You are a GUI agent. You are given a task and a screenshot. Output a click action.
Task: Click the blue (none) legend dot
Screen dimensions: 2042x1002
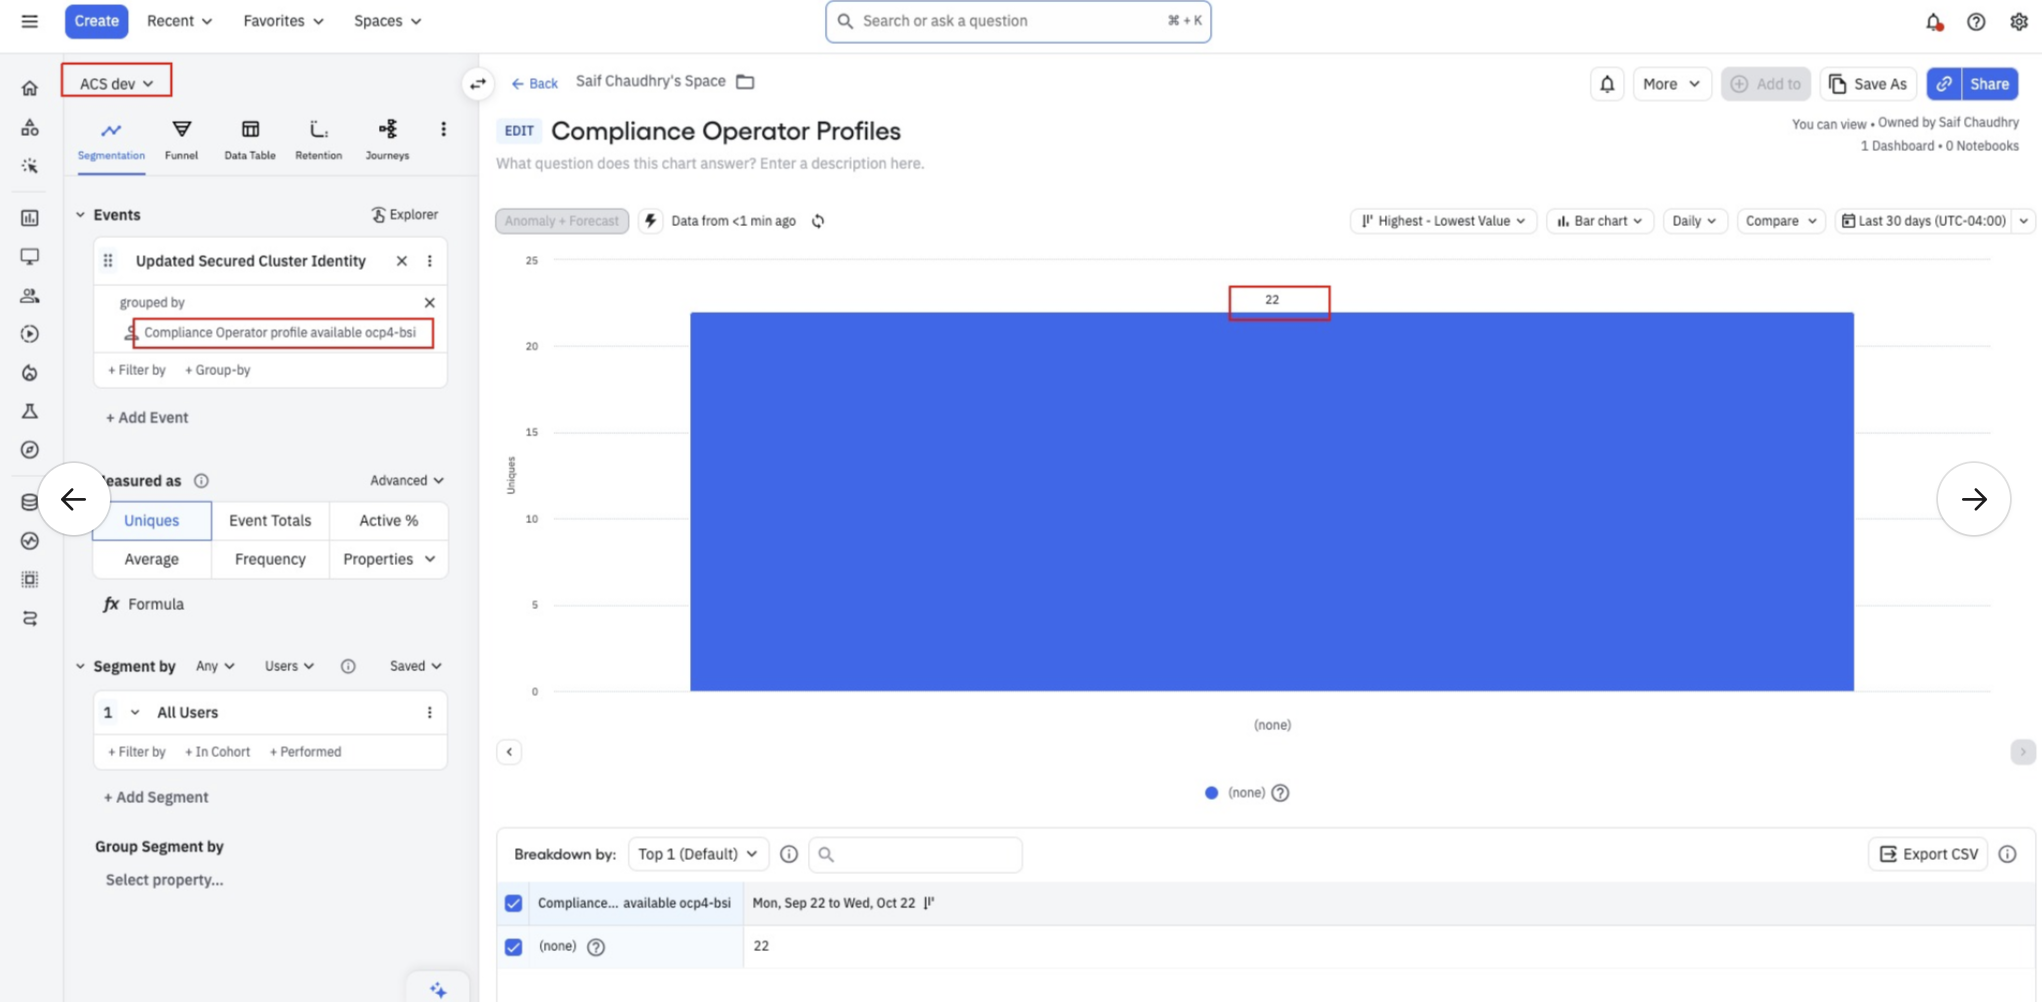pos(1211,793)
